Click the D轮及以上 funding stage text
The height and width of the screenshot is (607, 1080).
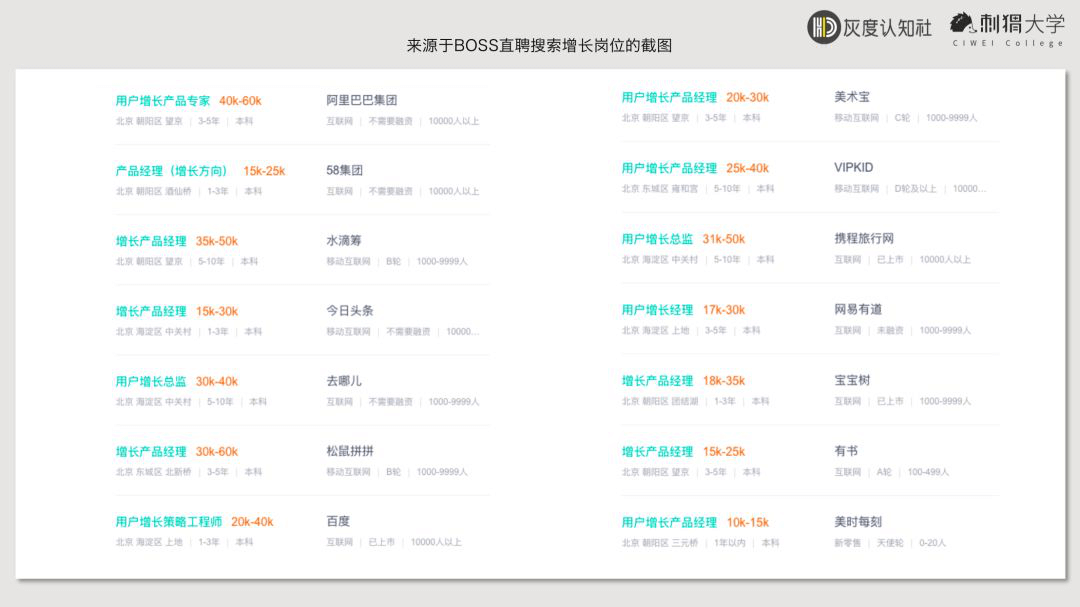[x=915, y=189]
